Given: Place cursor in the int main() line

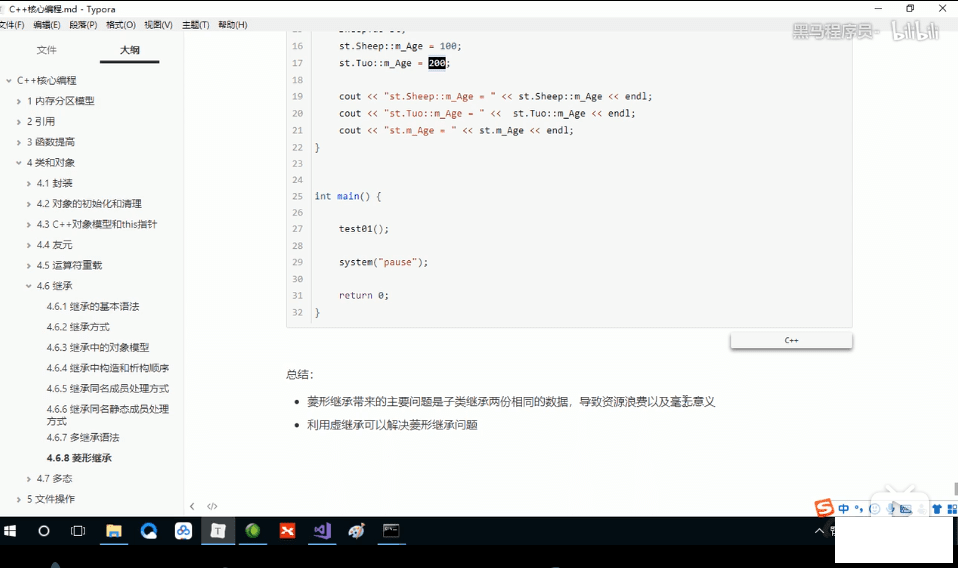Looking at the screenshot, I should tap(348, 196).
